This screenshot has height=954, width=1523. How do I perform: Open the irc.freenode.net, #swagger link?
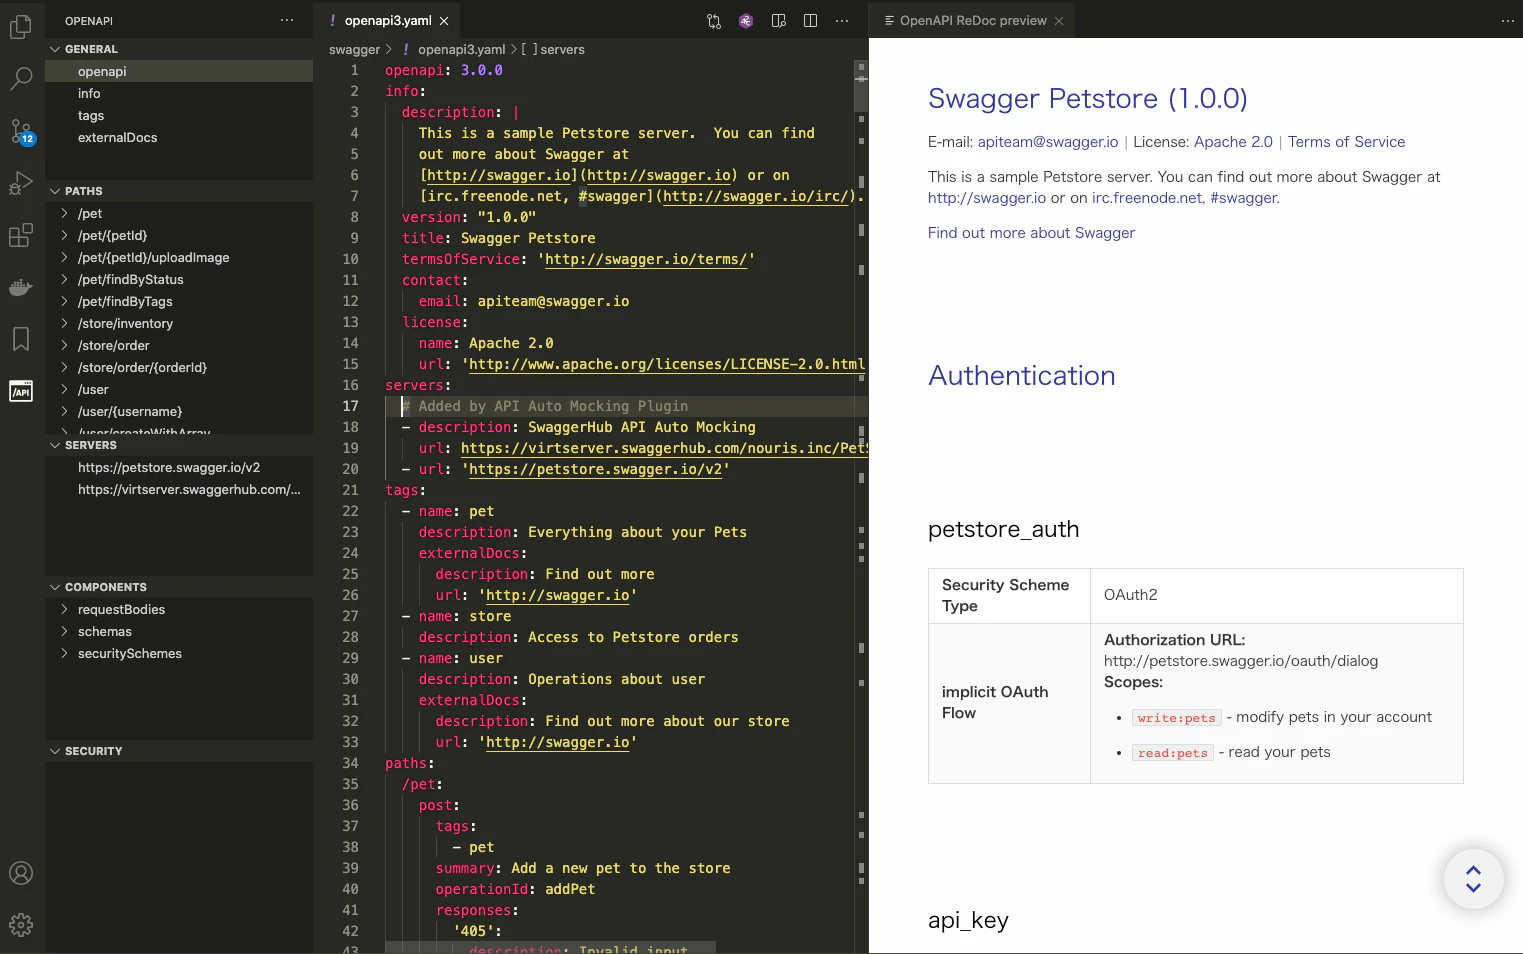(1185, 198)
